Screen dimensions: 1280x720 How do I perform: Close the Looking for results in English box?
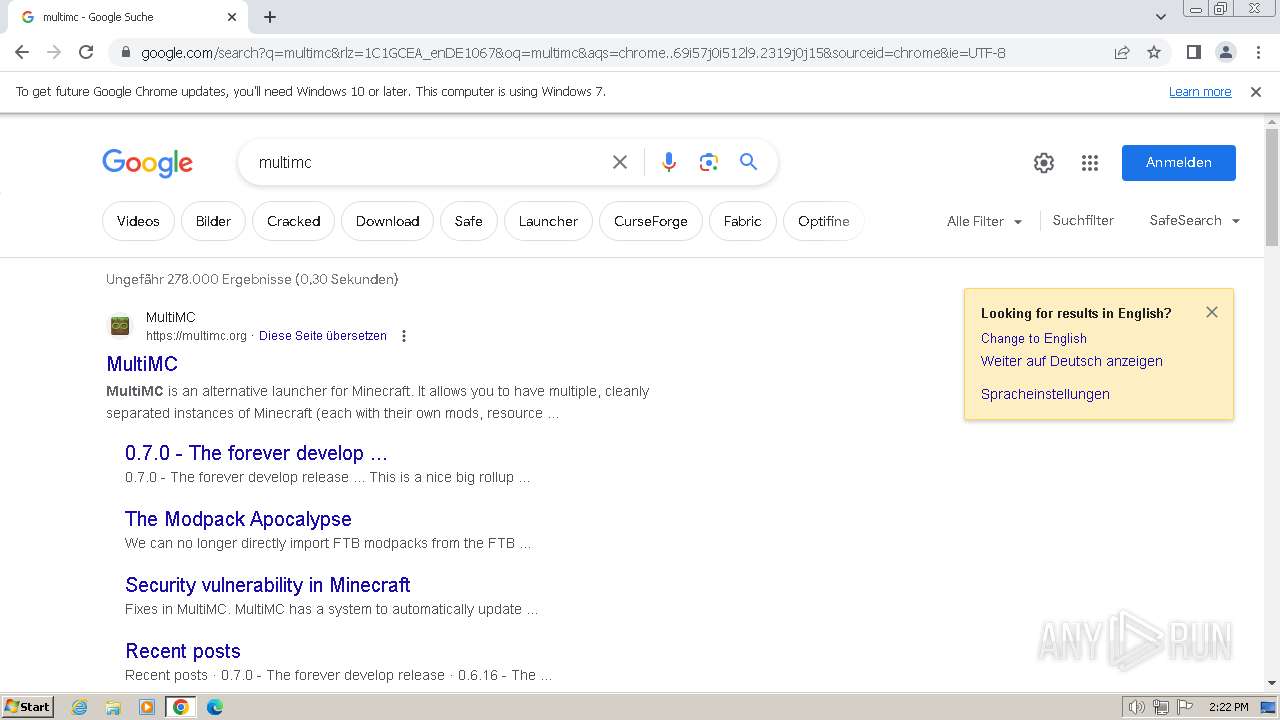1212,312
